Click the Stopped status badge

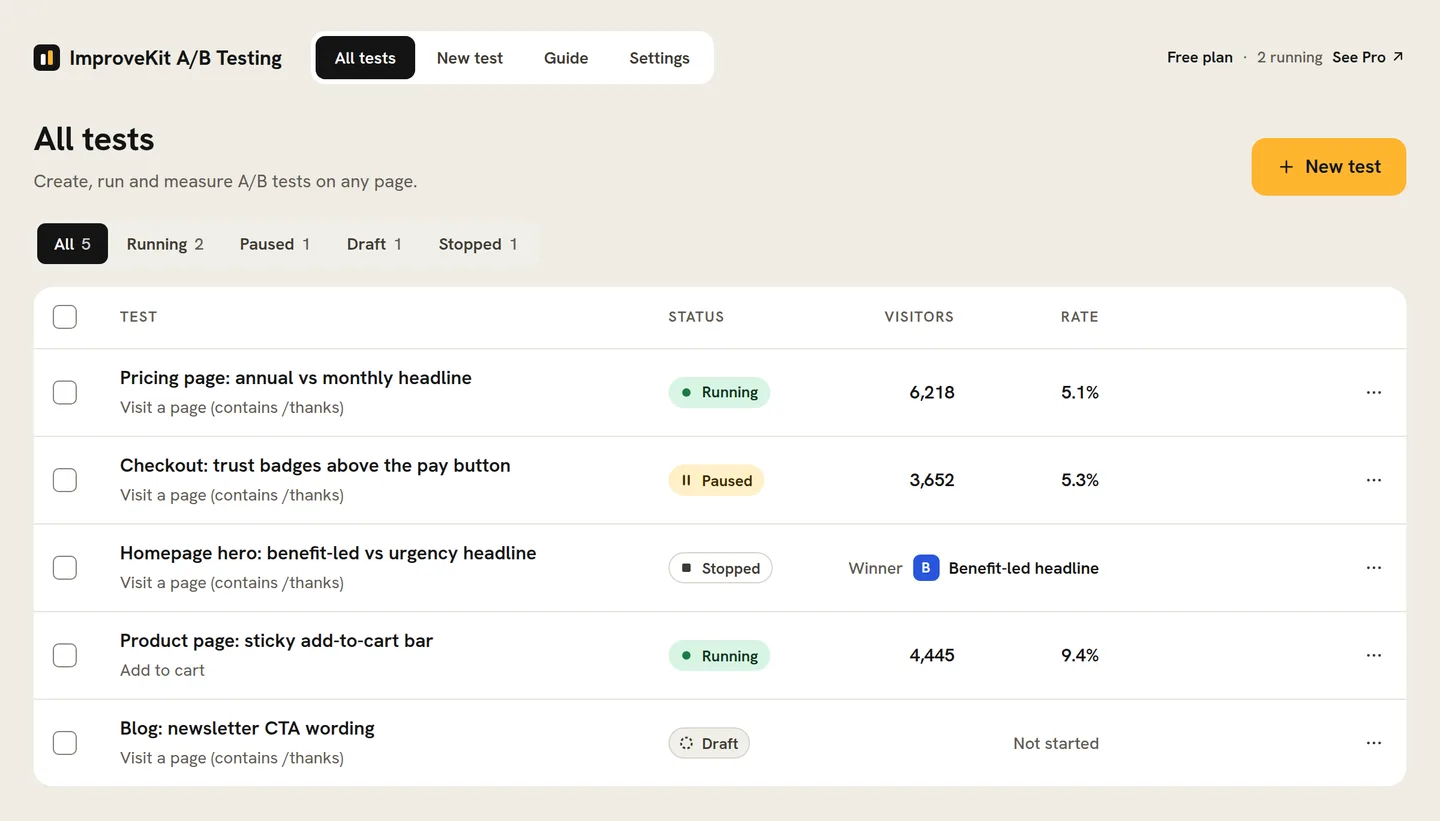coord(720,568)
